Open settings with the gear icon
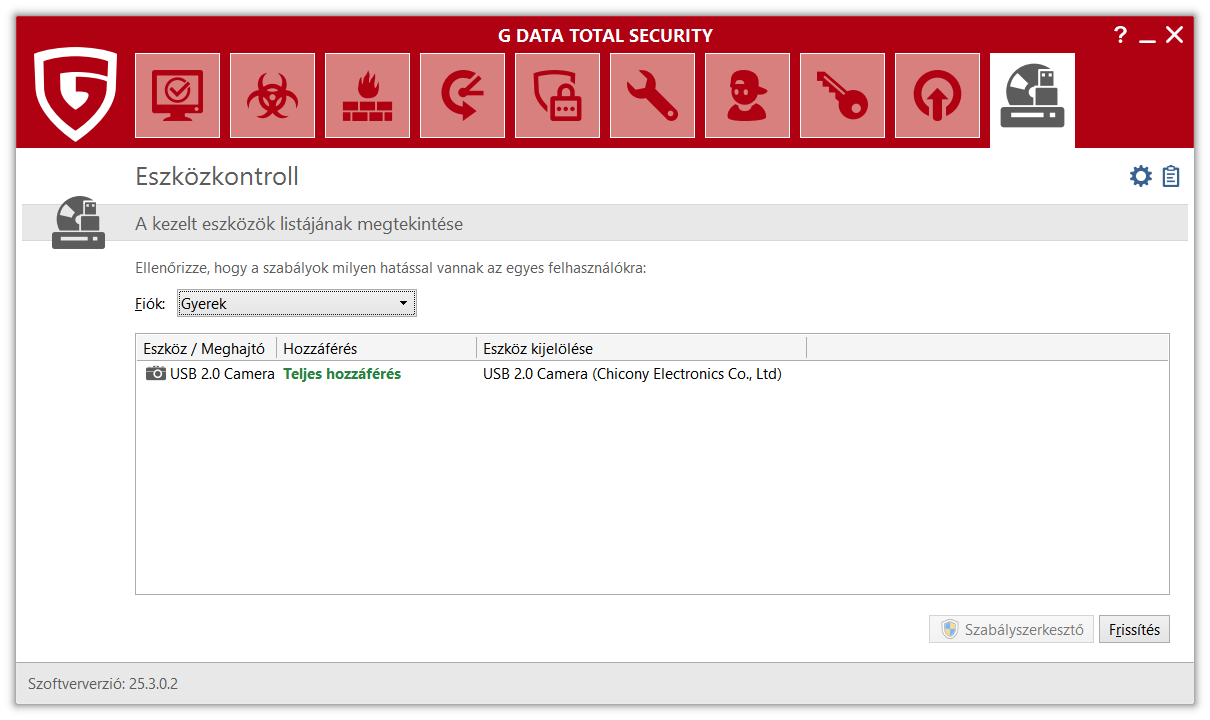 (1140, 177)
